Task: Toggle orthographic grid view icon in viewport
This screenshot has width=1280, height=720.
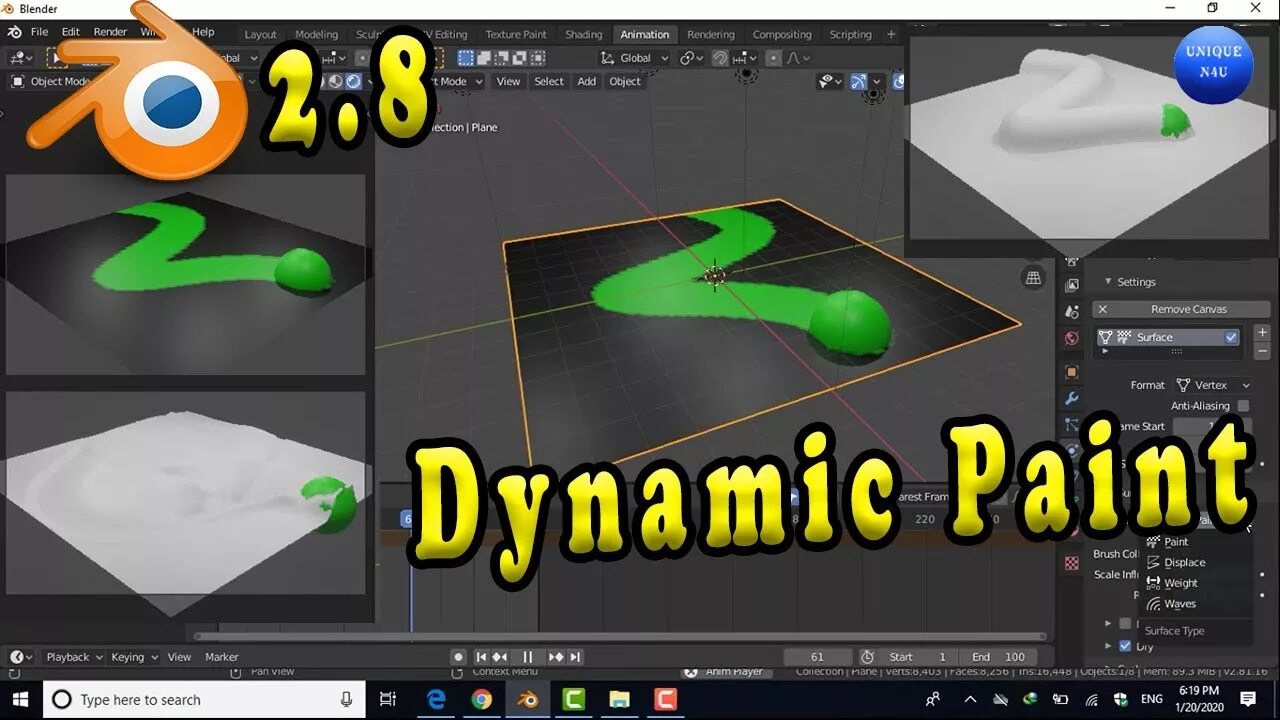Action: pyautogui.click(x=1033, y=277)
